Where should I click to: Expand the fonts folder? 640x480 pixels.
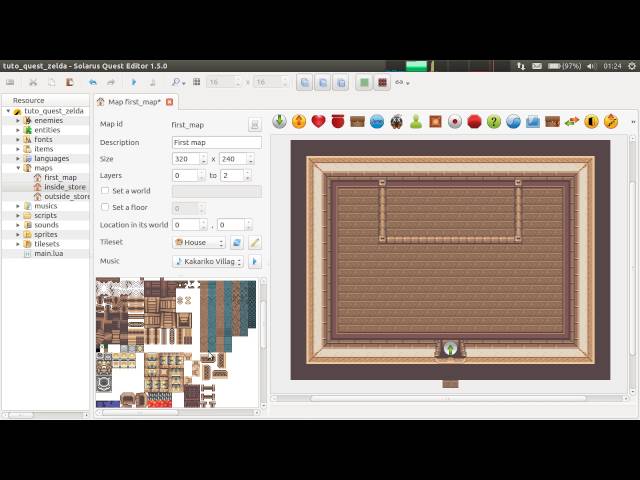(18, 140)
